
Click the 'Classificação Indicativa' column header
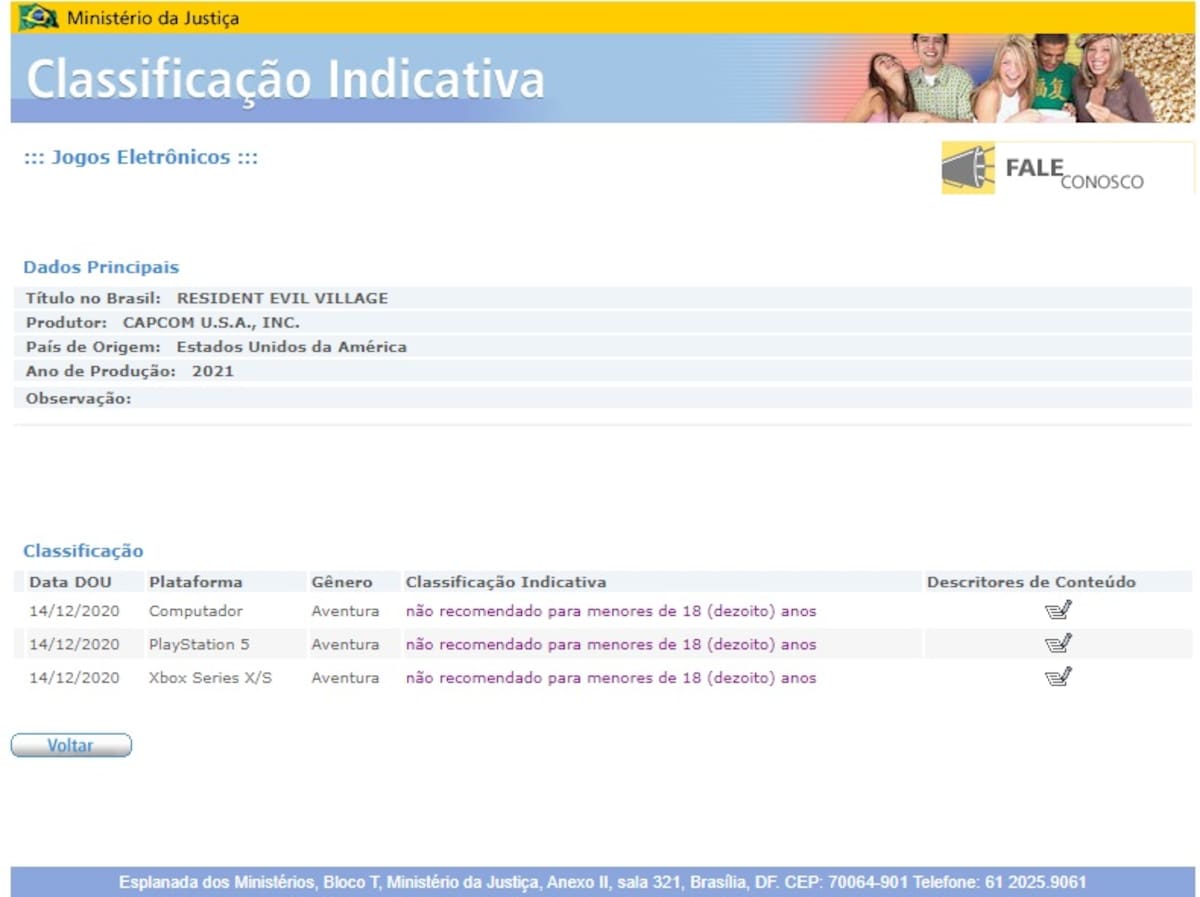[x=506, y=582]
